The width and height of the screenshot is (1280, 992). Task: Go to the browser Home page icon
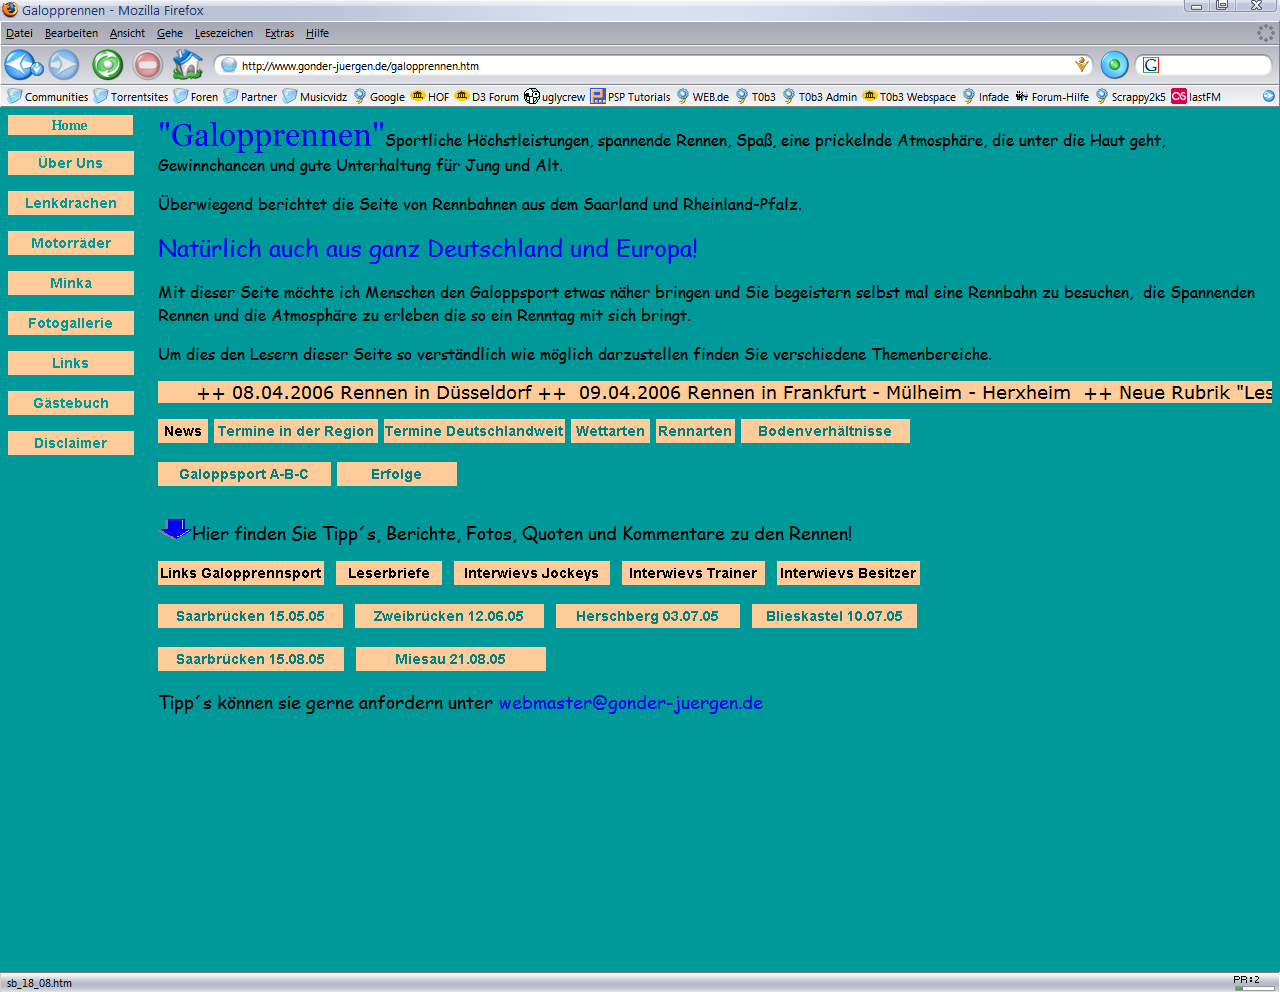[x=187, y=65]
